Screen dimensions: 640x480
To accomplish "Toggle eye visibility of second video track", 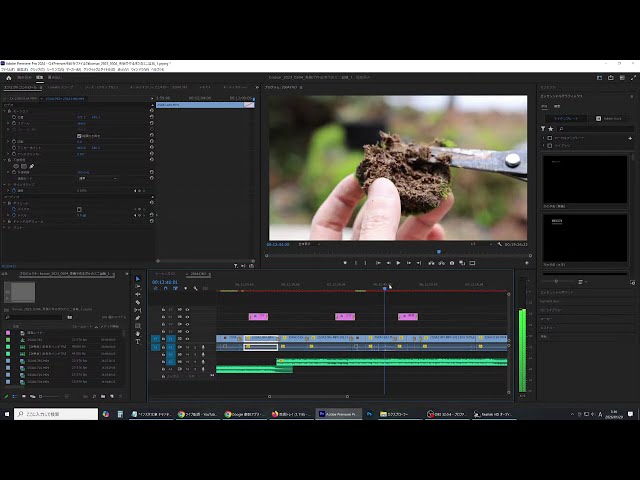I will (187, 317).
